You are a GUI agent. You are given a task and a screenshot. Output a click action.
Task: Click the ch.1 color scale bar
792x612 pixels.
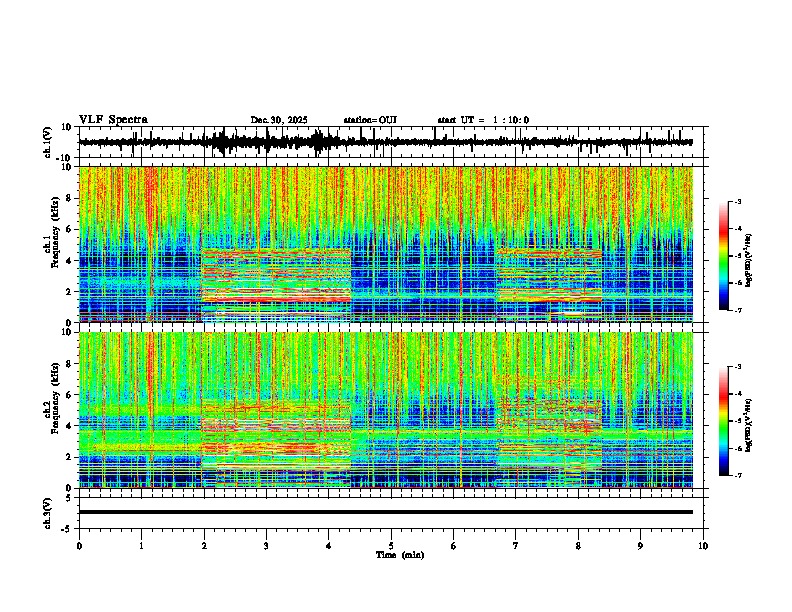point(724,256)
